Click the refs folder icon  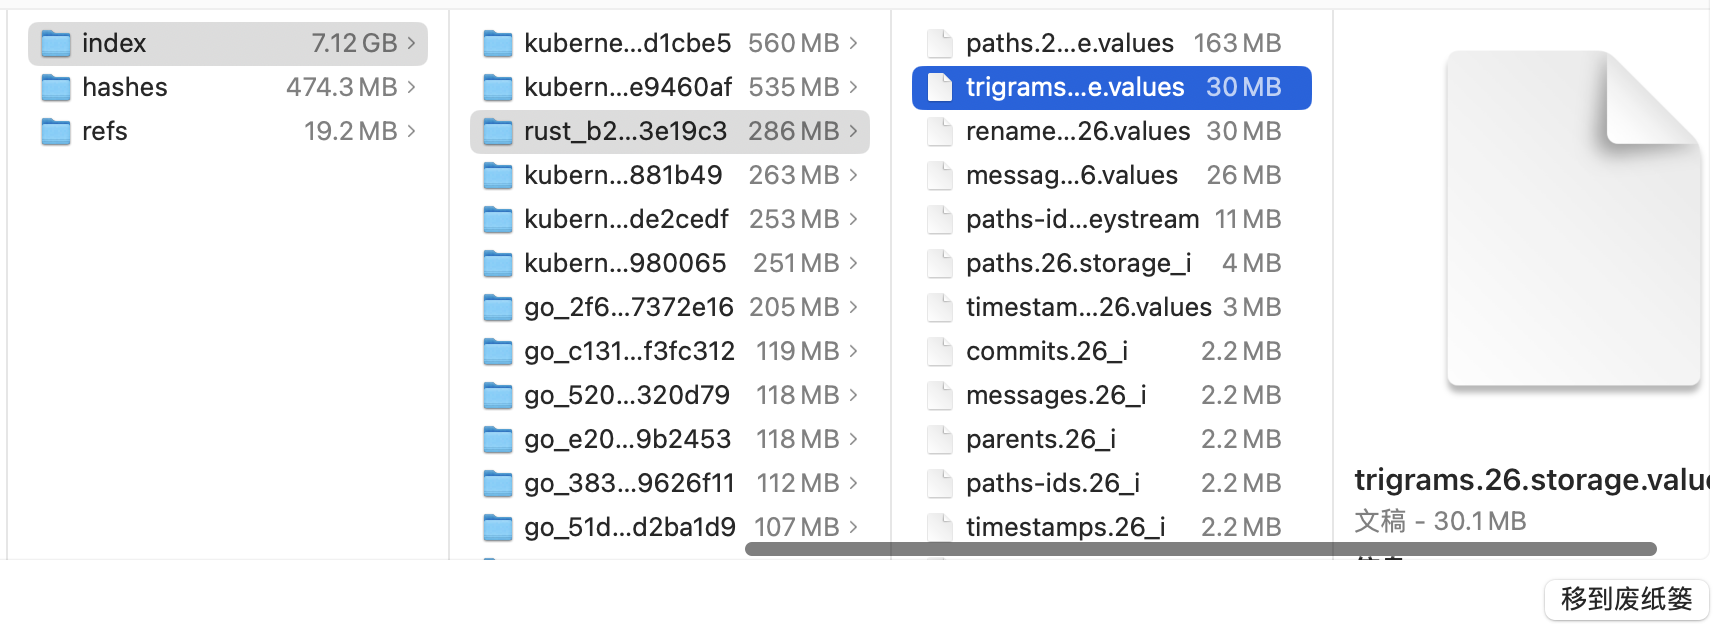(56, 132)
